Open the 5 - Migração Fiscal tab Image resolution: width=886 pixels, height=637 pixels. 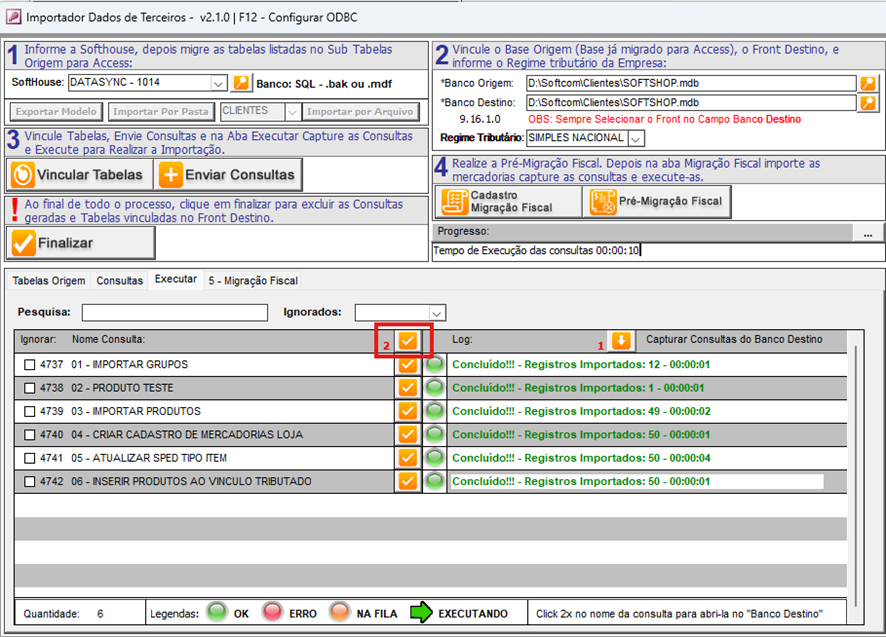pyautogui.click(x=252, y=281)
